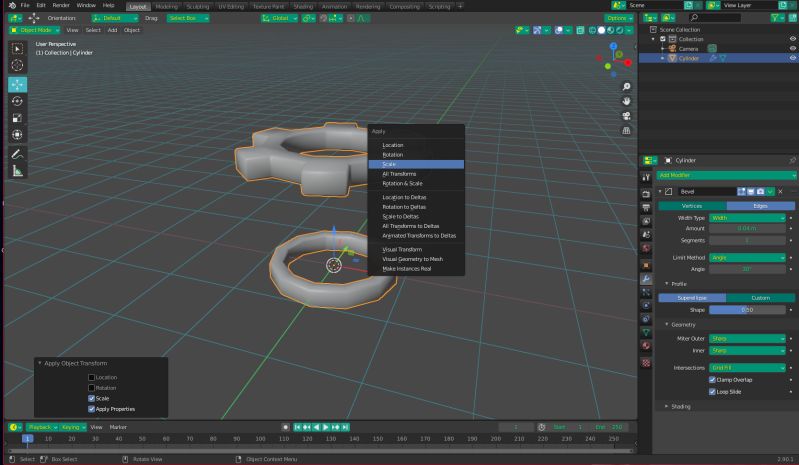Play the animation in reverse

(316, 427)
